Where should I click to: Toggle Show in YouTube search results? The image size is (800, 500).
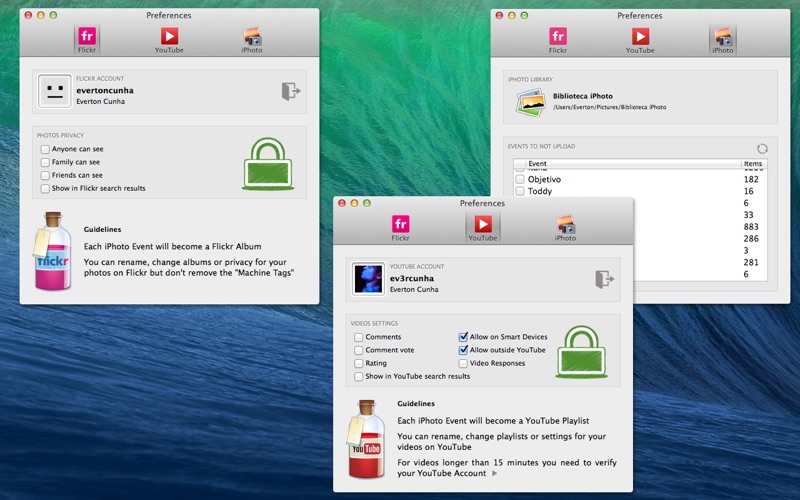359,377
